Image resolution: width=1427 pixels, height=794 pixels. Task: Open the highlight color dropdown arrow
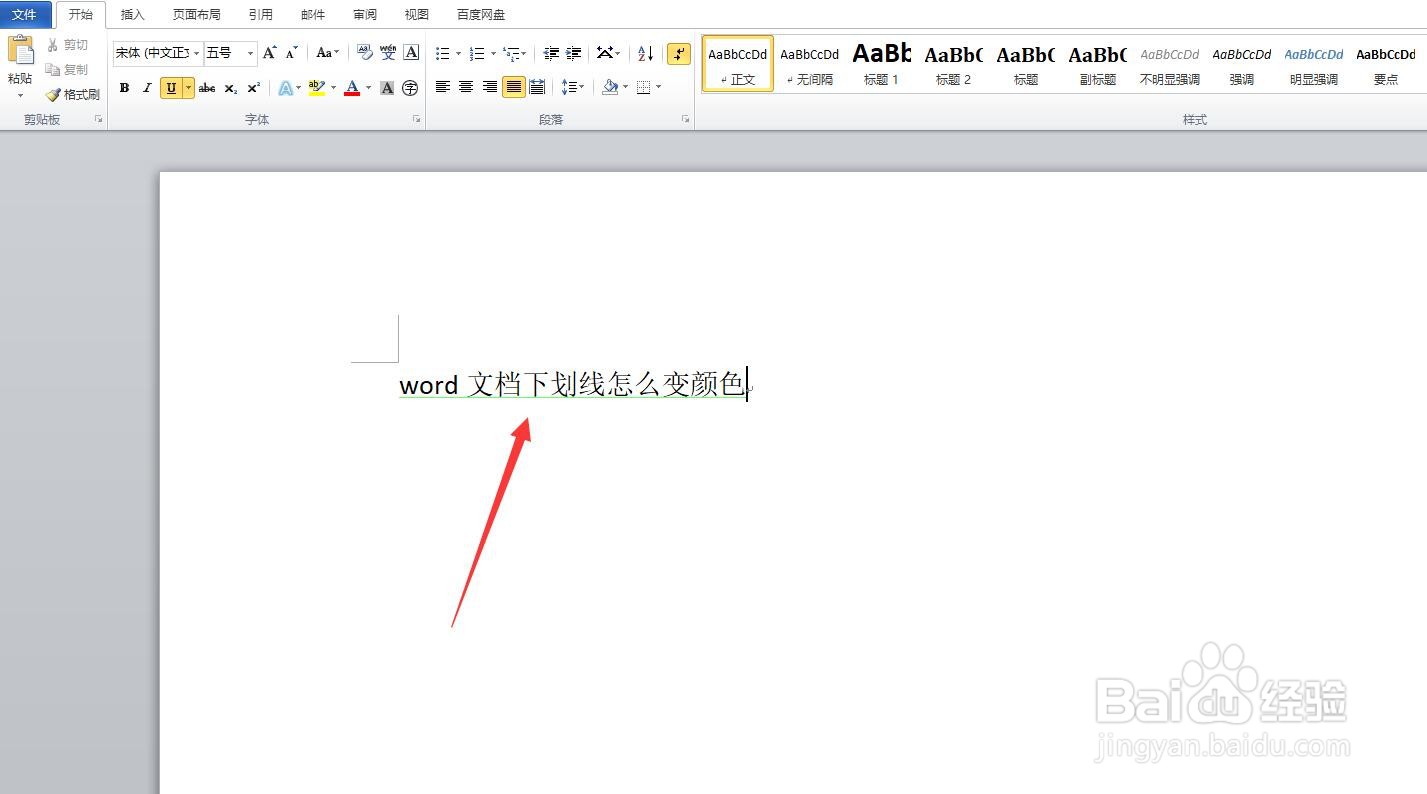coord(333,88)
